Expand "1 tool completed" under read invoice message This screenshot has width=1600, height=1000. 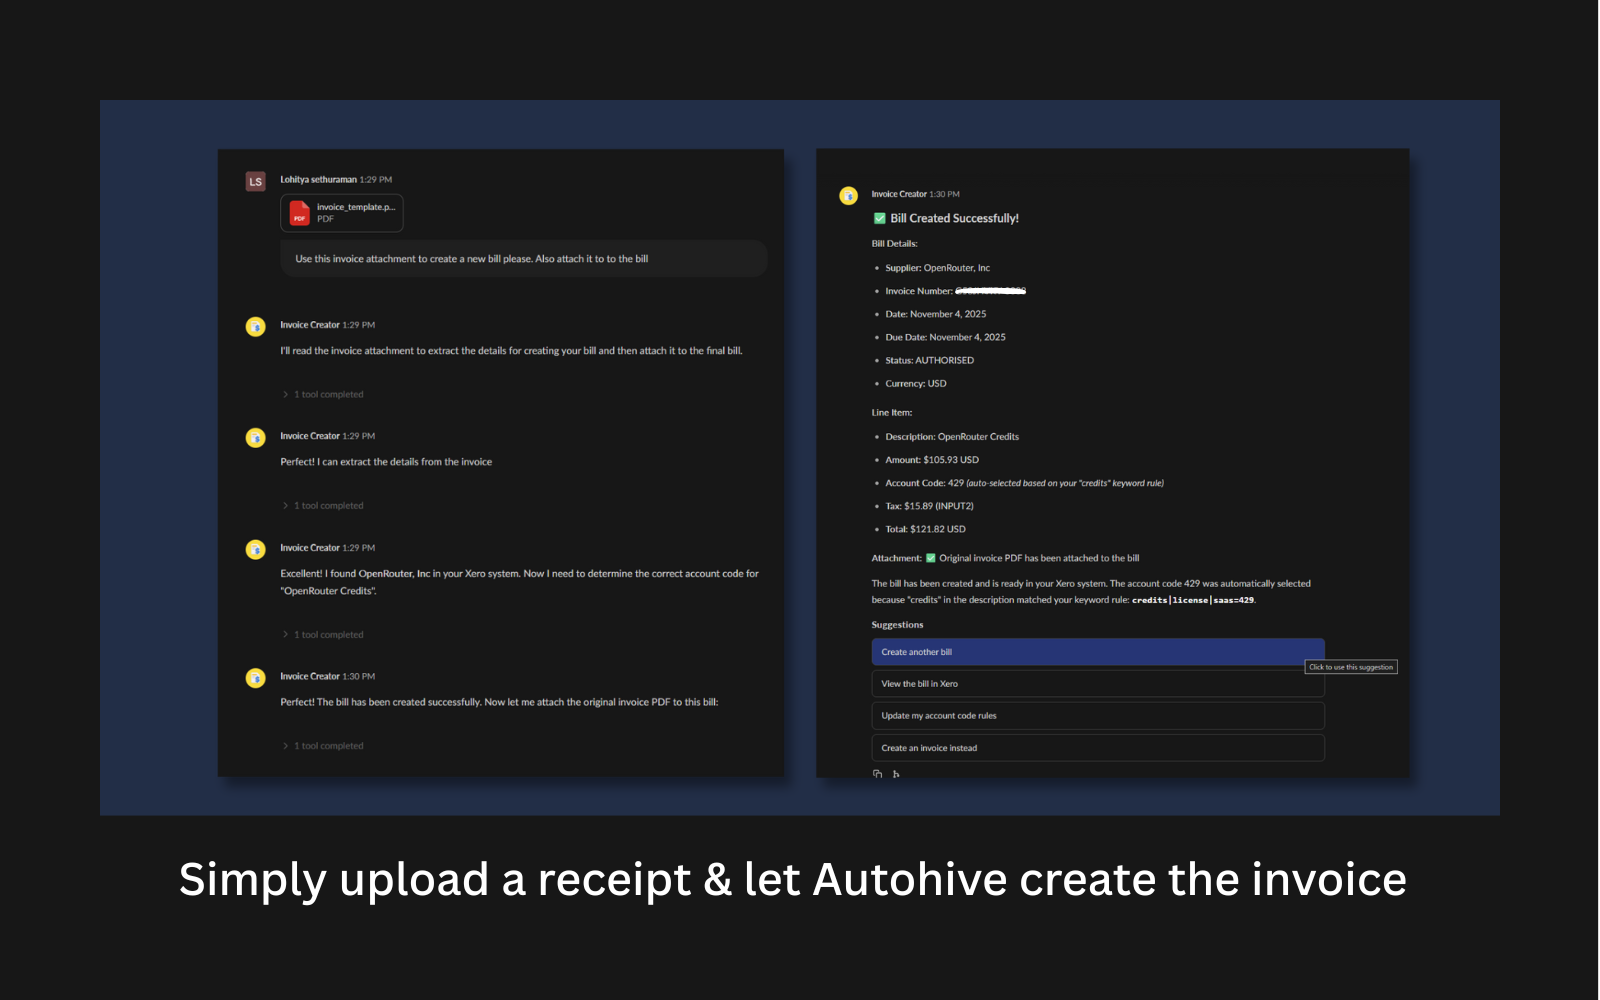coord(323,395)
